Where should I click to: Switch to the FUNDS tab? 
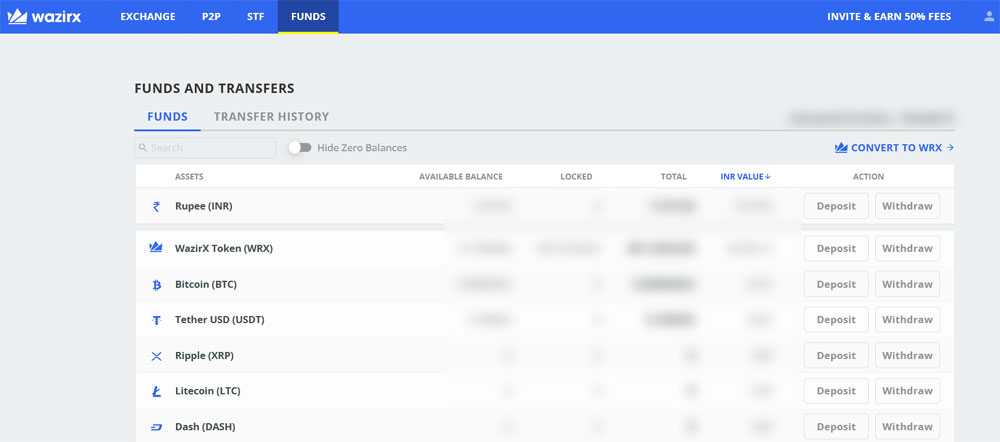click(x=167, y=117)
